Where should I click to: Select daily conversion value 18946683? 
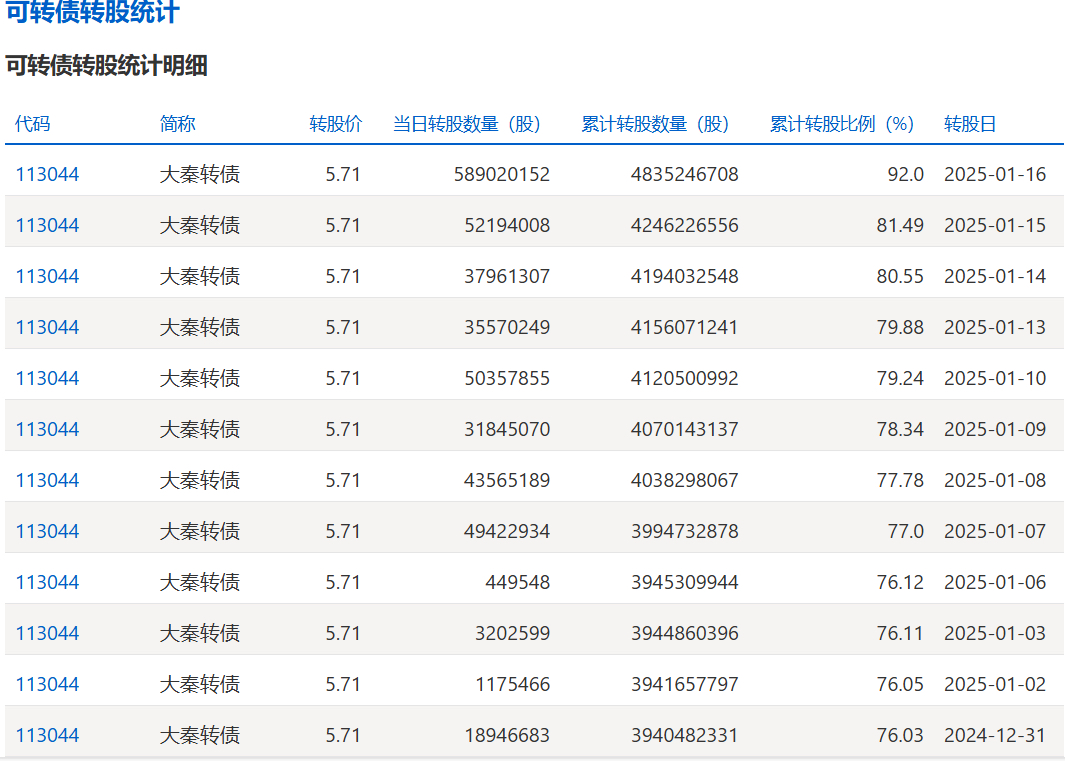coord(507,735)
